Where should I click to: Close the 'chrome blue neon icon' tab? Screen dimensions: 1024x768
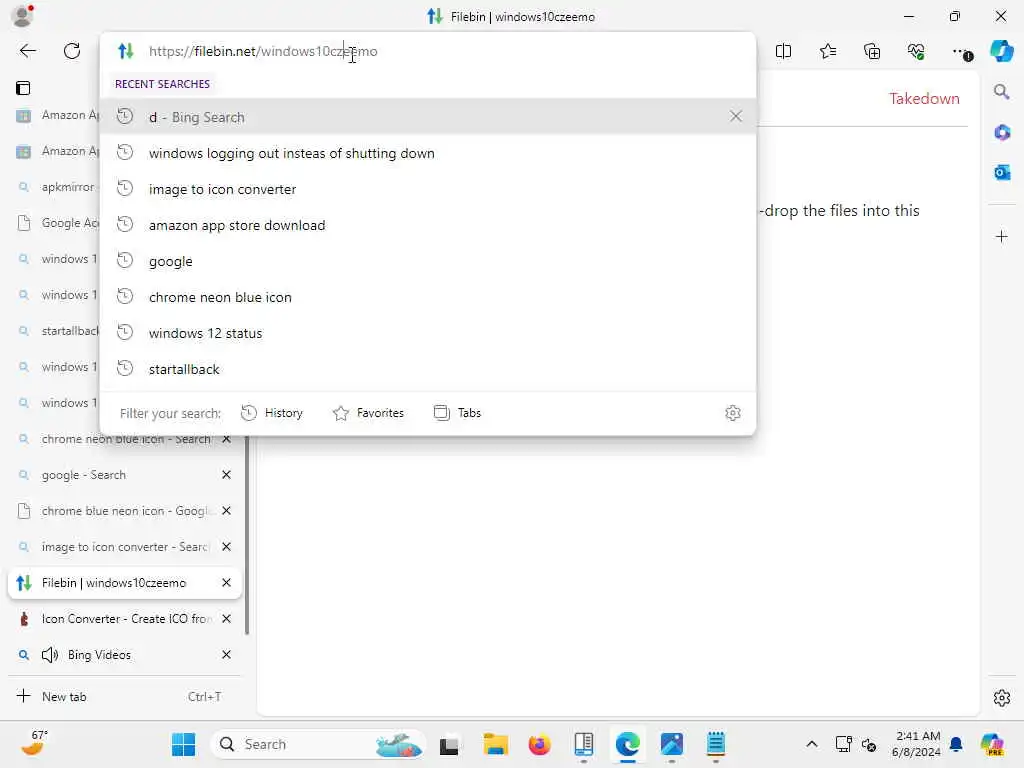coord(226,511)
